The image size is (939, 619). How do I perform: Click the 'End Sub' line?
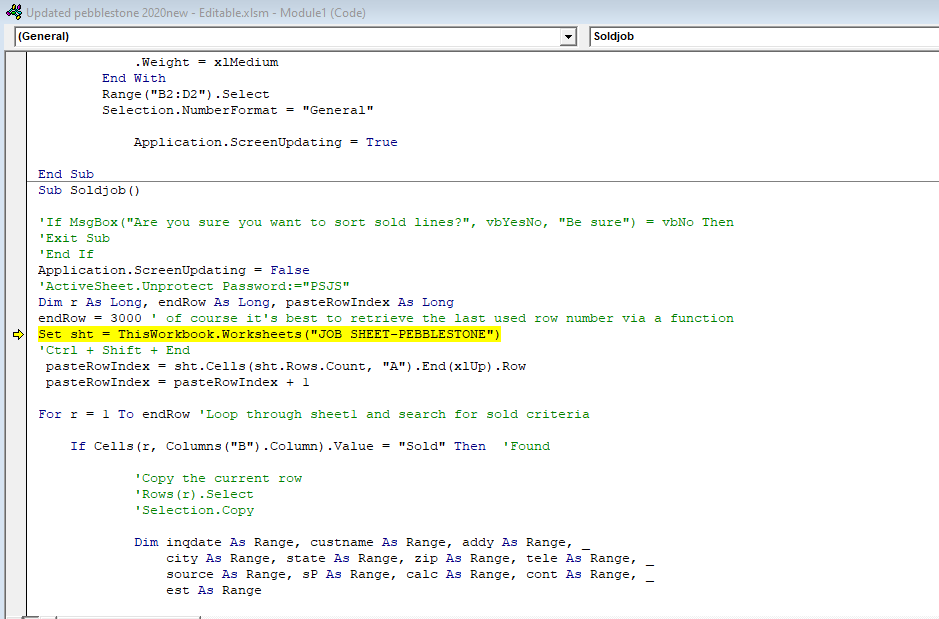[66, 174]
